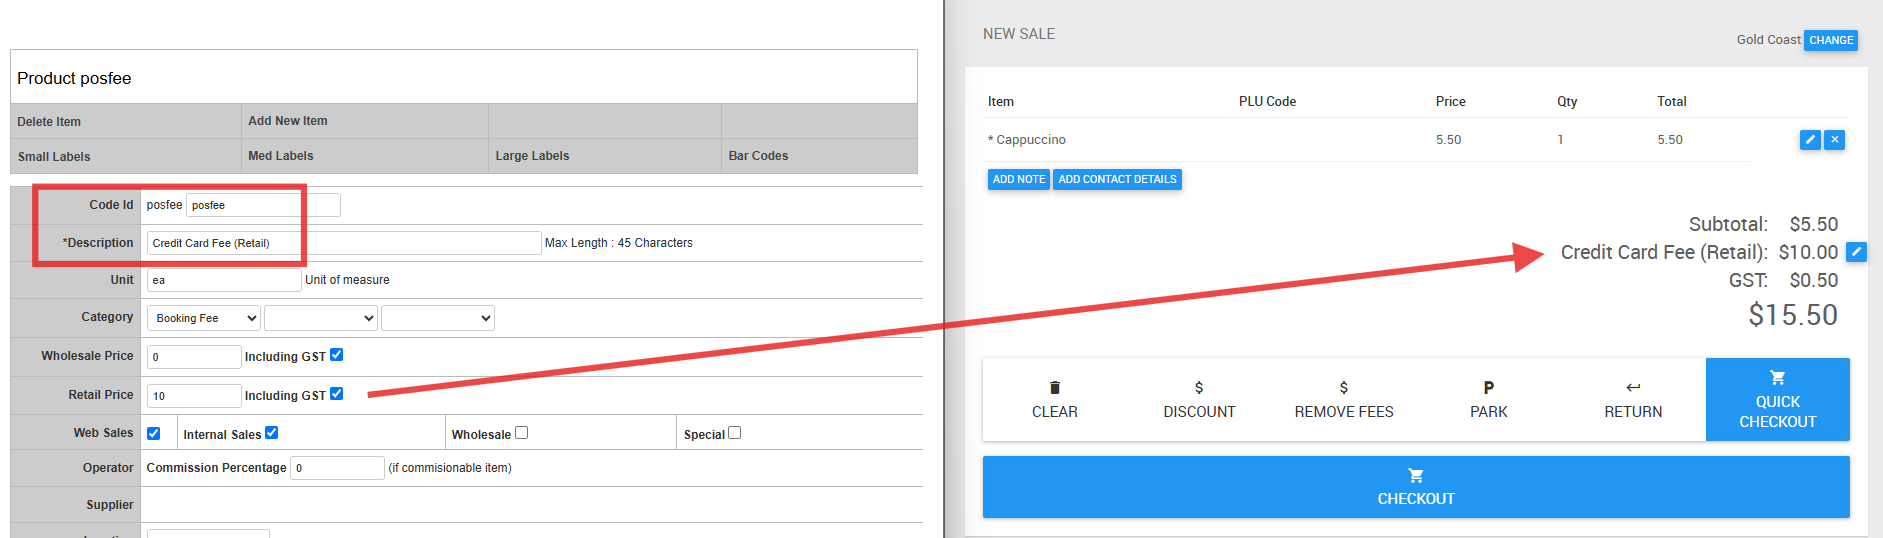Click the Add Note button
Viewport: 1883px width, 538px height.
pyautogui.click(x=1019, y=179)
